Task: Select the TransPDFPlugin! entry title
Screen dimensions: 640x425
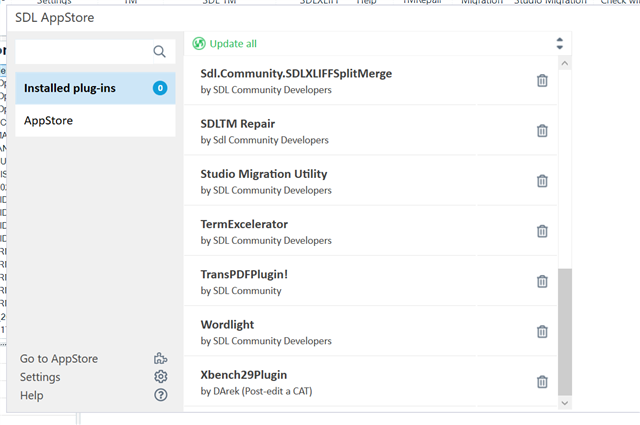Action: pos(244,274)
